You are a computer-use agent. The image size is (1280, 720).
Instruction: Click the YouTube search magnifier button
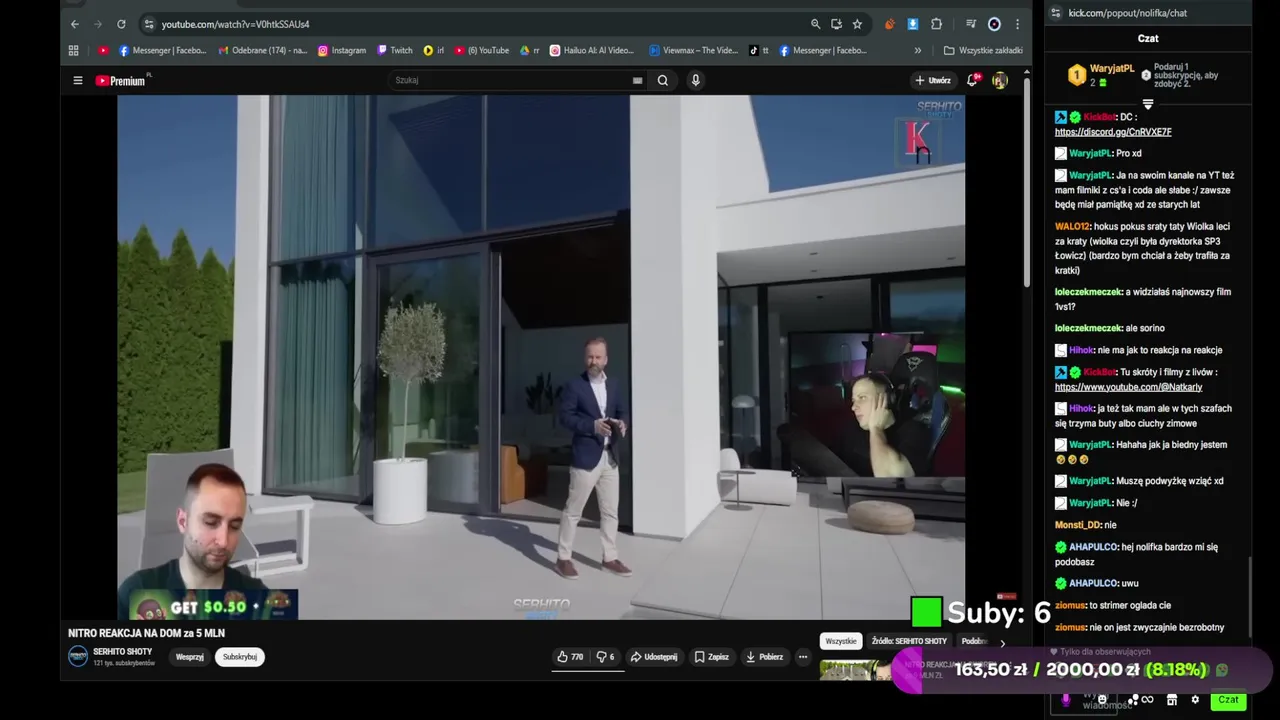click(662, 80)
